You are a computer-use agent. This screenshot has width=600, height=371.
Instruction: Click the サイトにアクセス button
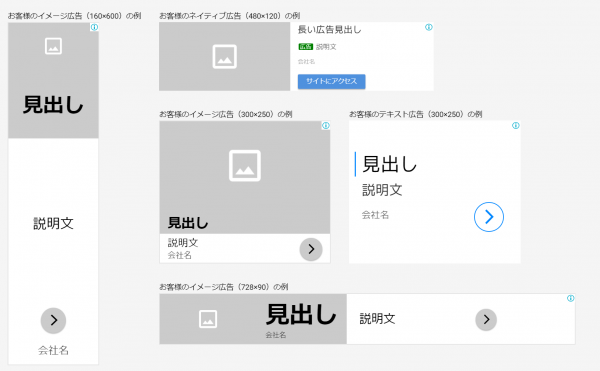point(332,81)
